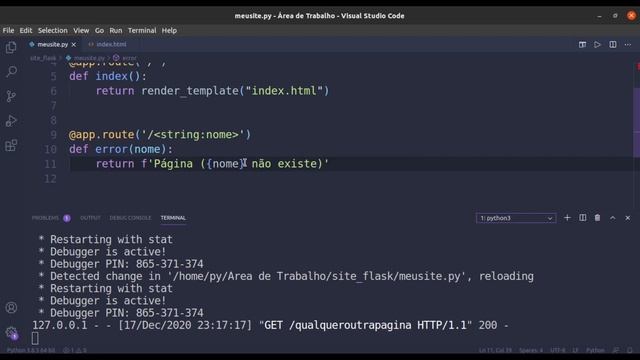
Task: Click "index.html" string in line 6
Action: pyautogui.click(x=284, y=91)
